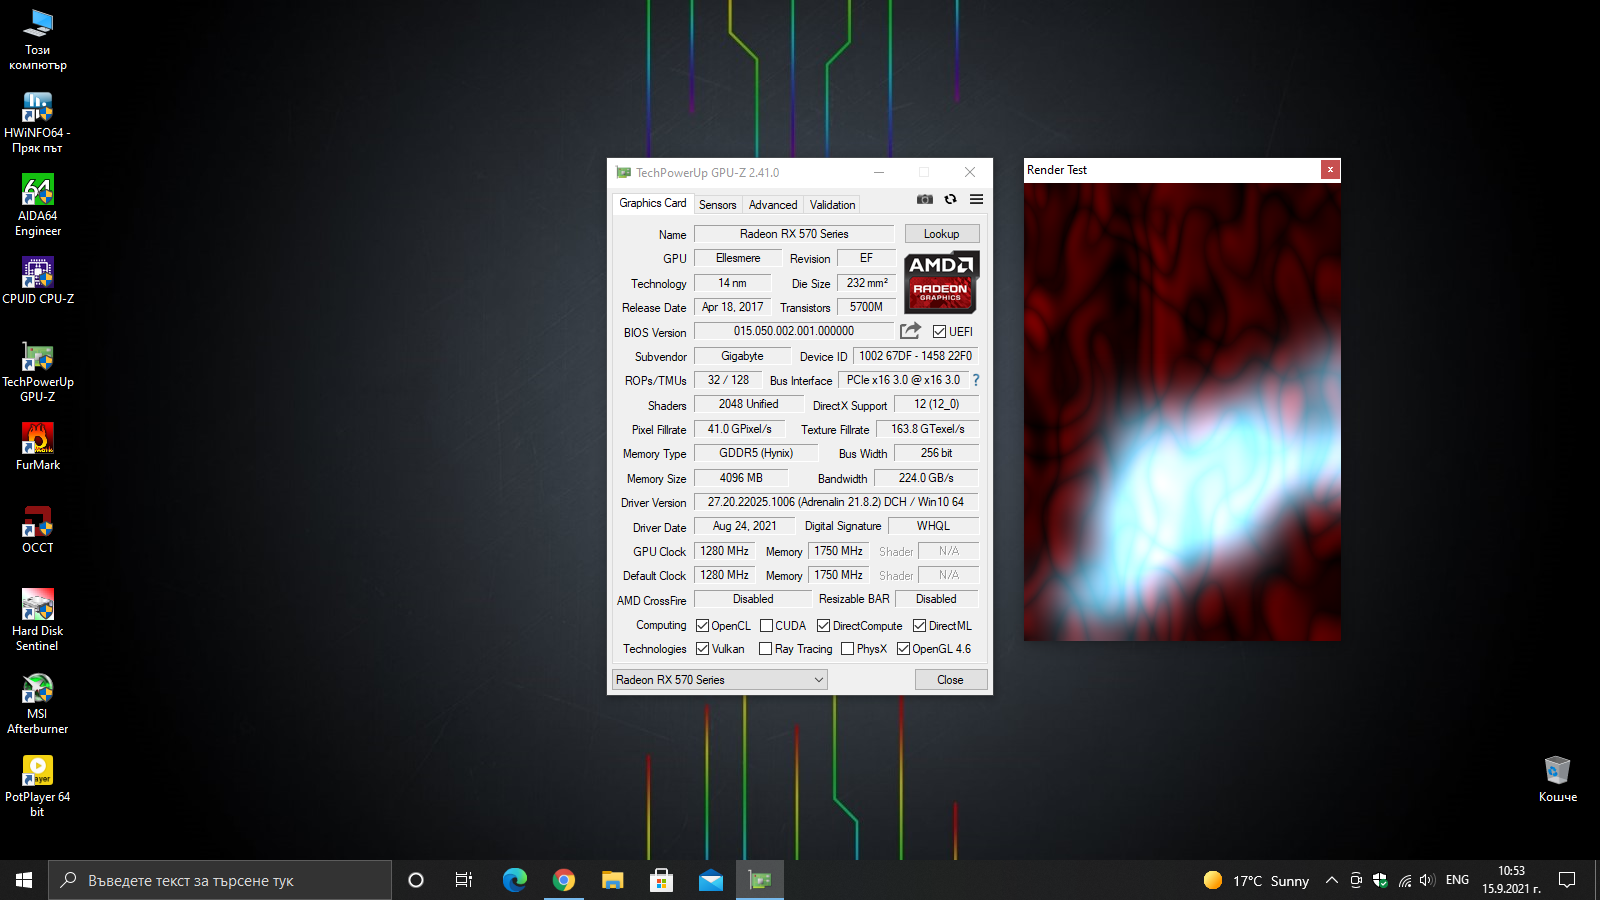The height and width of the screenshot is (900, 1600).
Task: Select the TechPowerUp GPU-Z desktop icon
Action: coord(38,372)
